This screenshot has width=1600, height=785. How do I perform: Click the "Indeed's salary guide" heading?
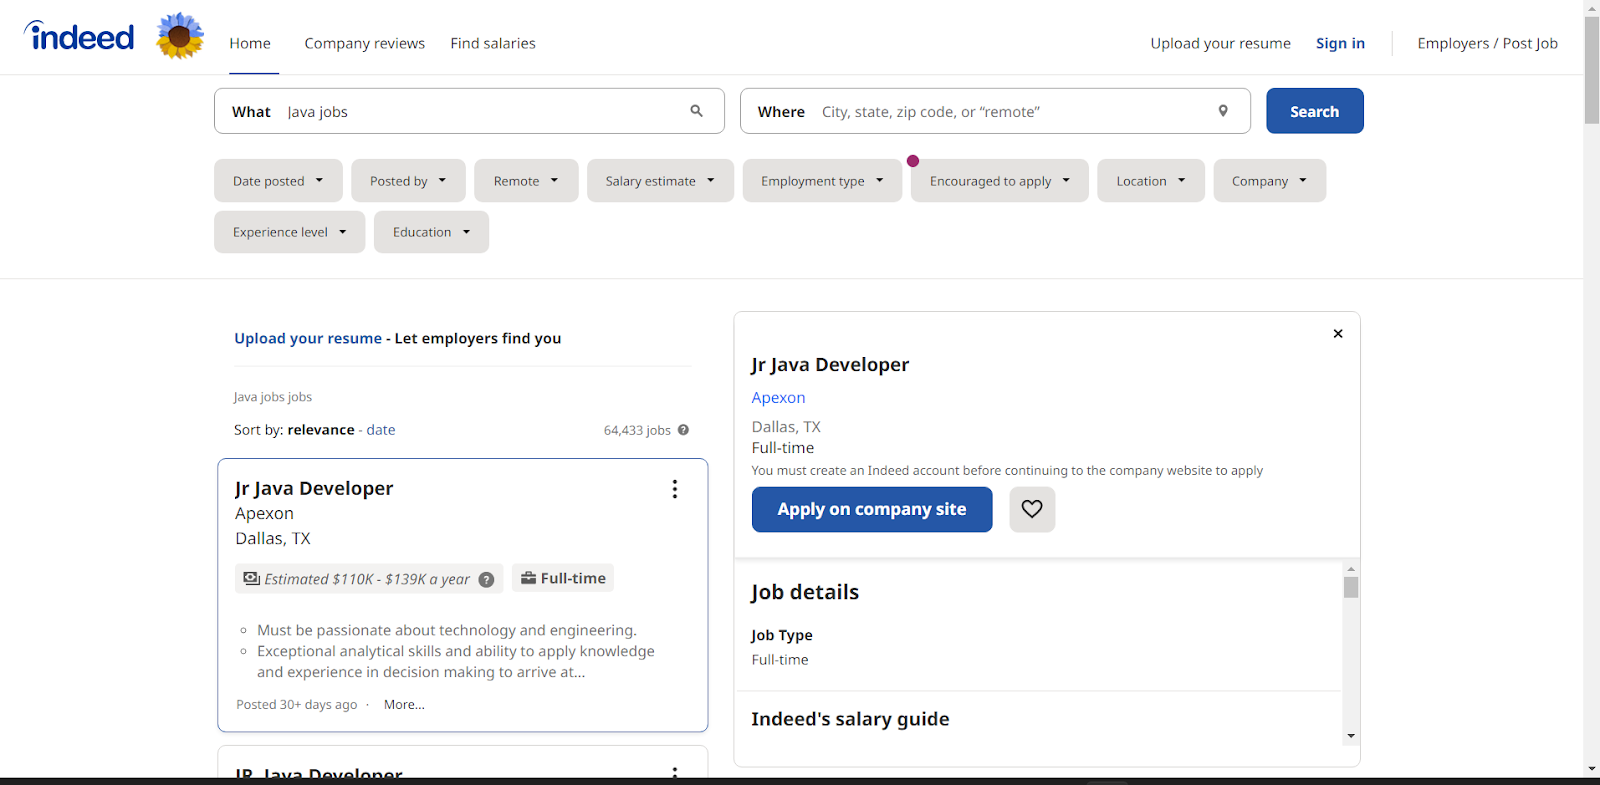850,719
